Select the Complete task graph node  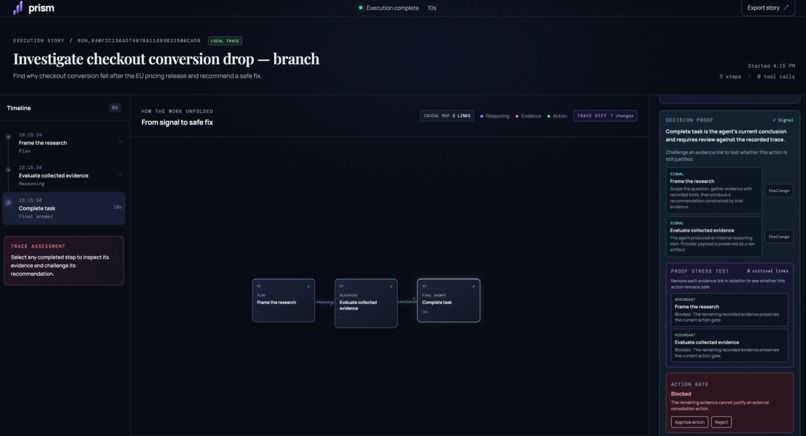tap(449, 300)
